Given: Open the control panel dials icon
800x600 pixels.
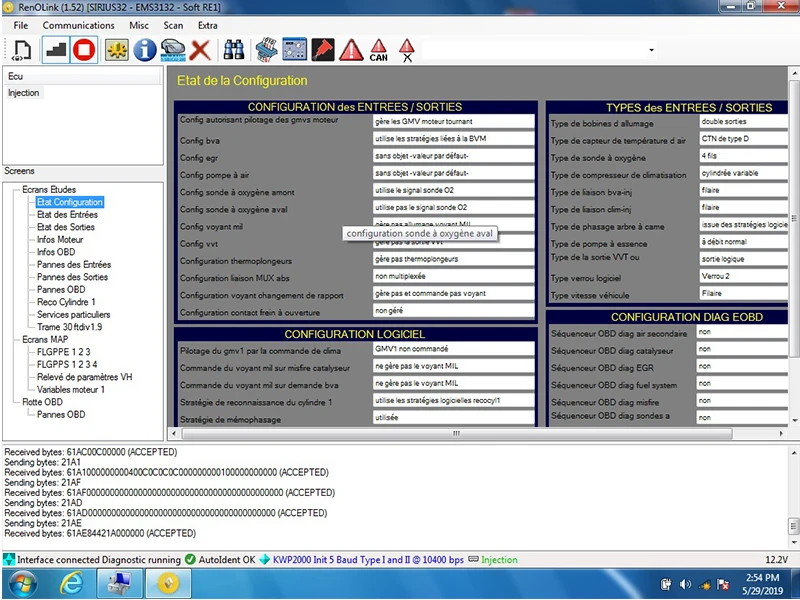Looking at the screenshot, I should 294,49.
